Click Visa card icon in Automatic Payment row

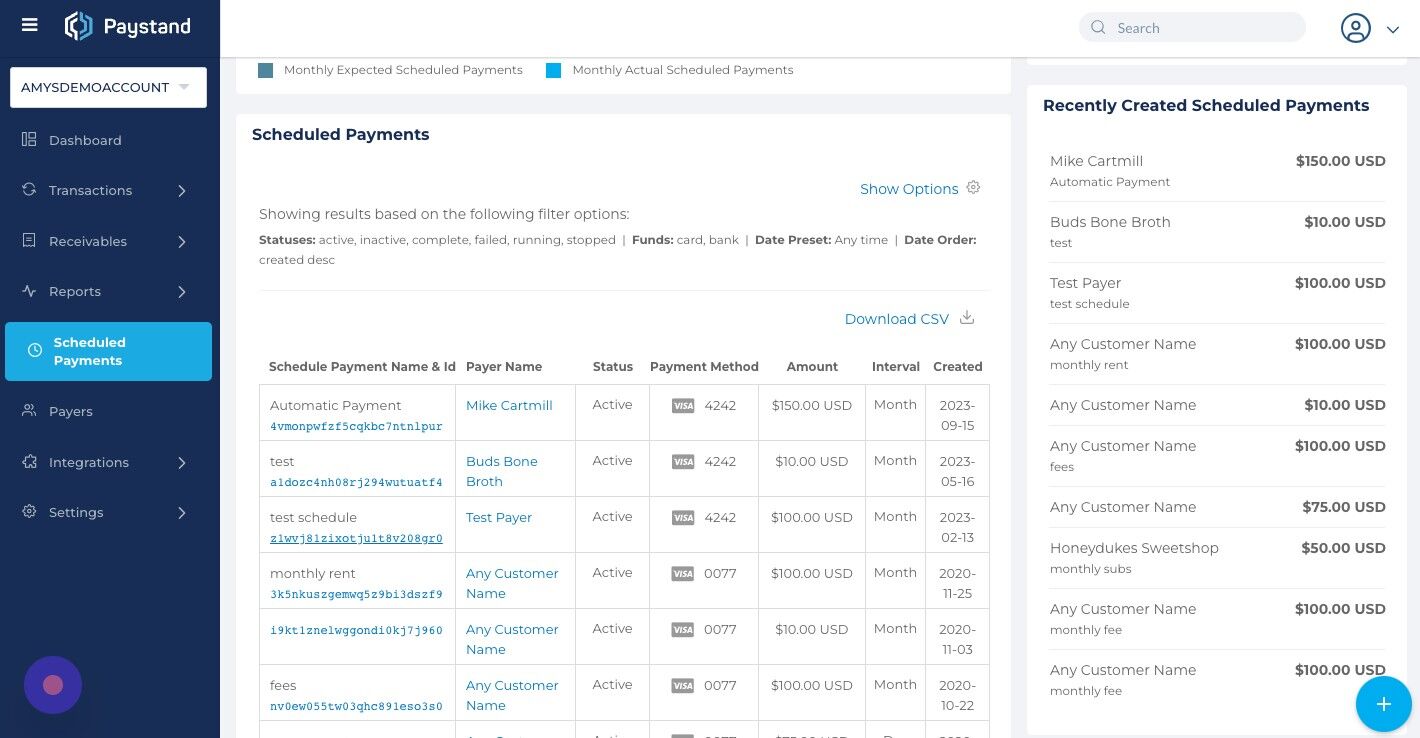(683, 406)
